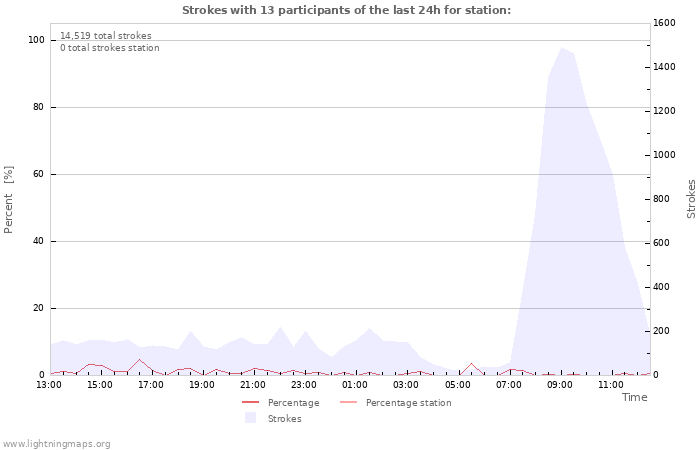Click the red Percentage legend line

coord(250,402)
